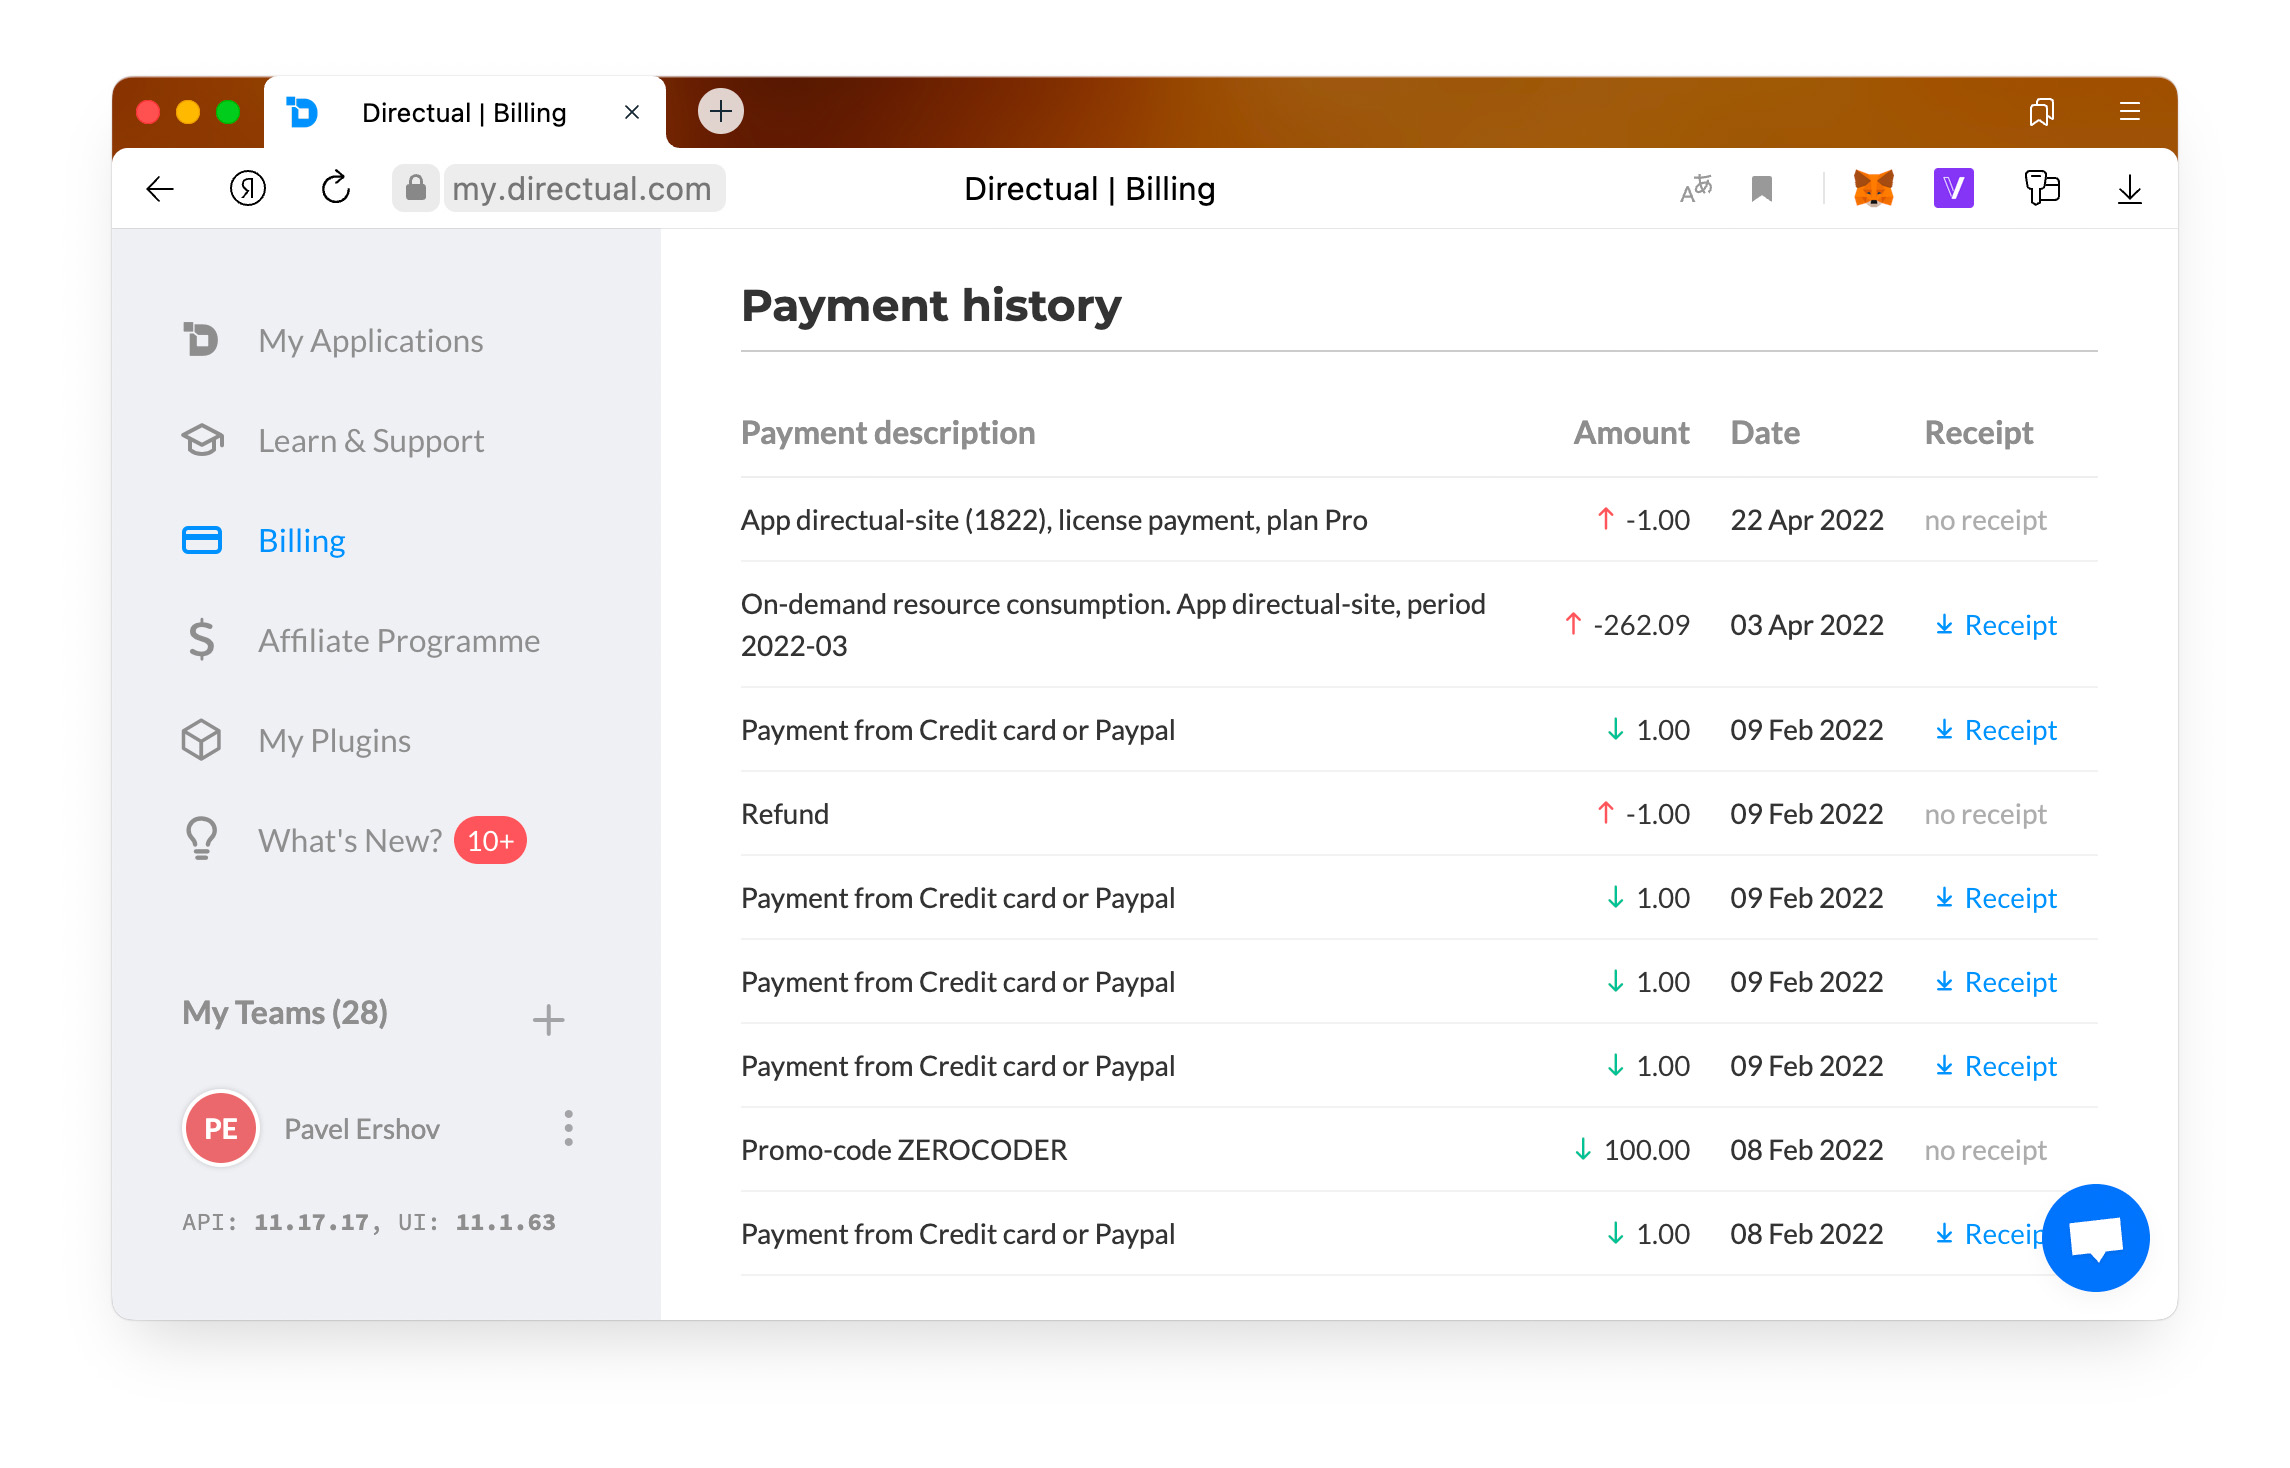Open the blue chat support bubble
This screenshot has width=2290, height=1468.
(2095, 1237)
